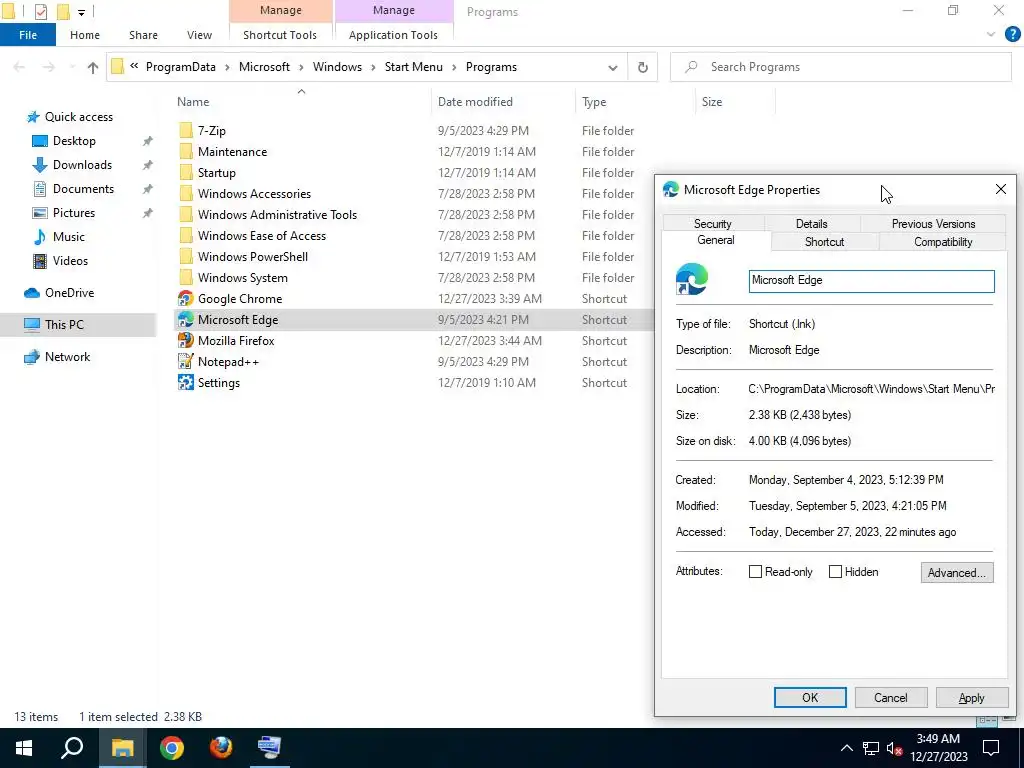This screenshot has height=768, width=1024.
Task: Show hidden system tray icons
Action: click(846, 748)
